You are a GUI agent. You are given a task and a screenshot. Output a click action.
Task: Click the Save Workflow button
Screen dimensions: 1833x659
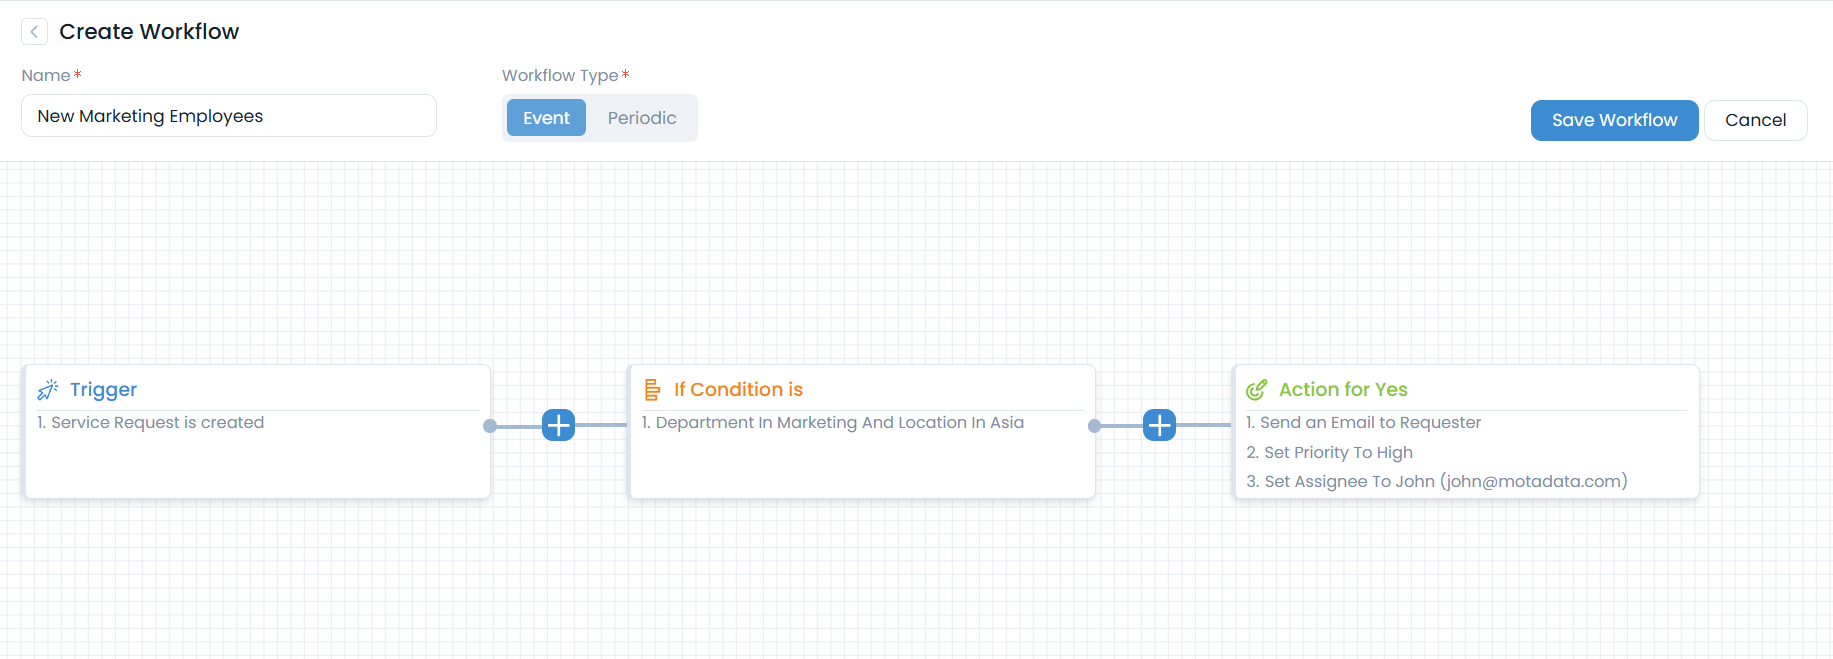[1613, 120]
